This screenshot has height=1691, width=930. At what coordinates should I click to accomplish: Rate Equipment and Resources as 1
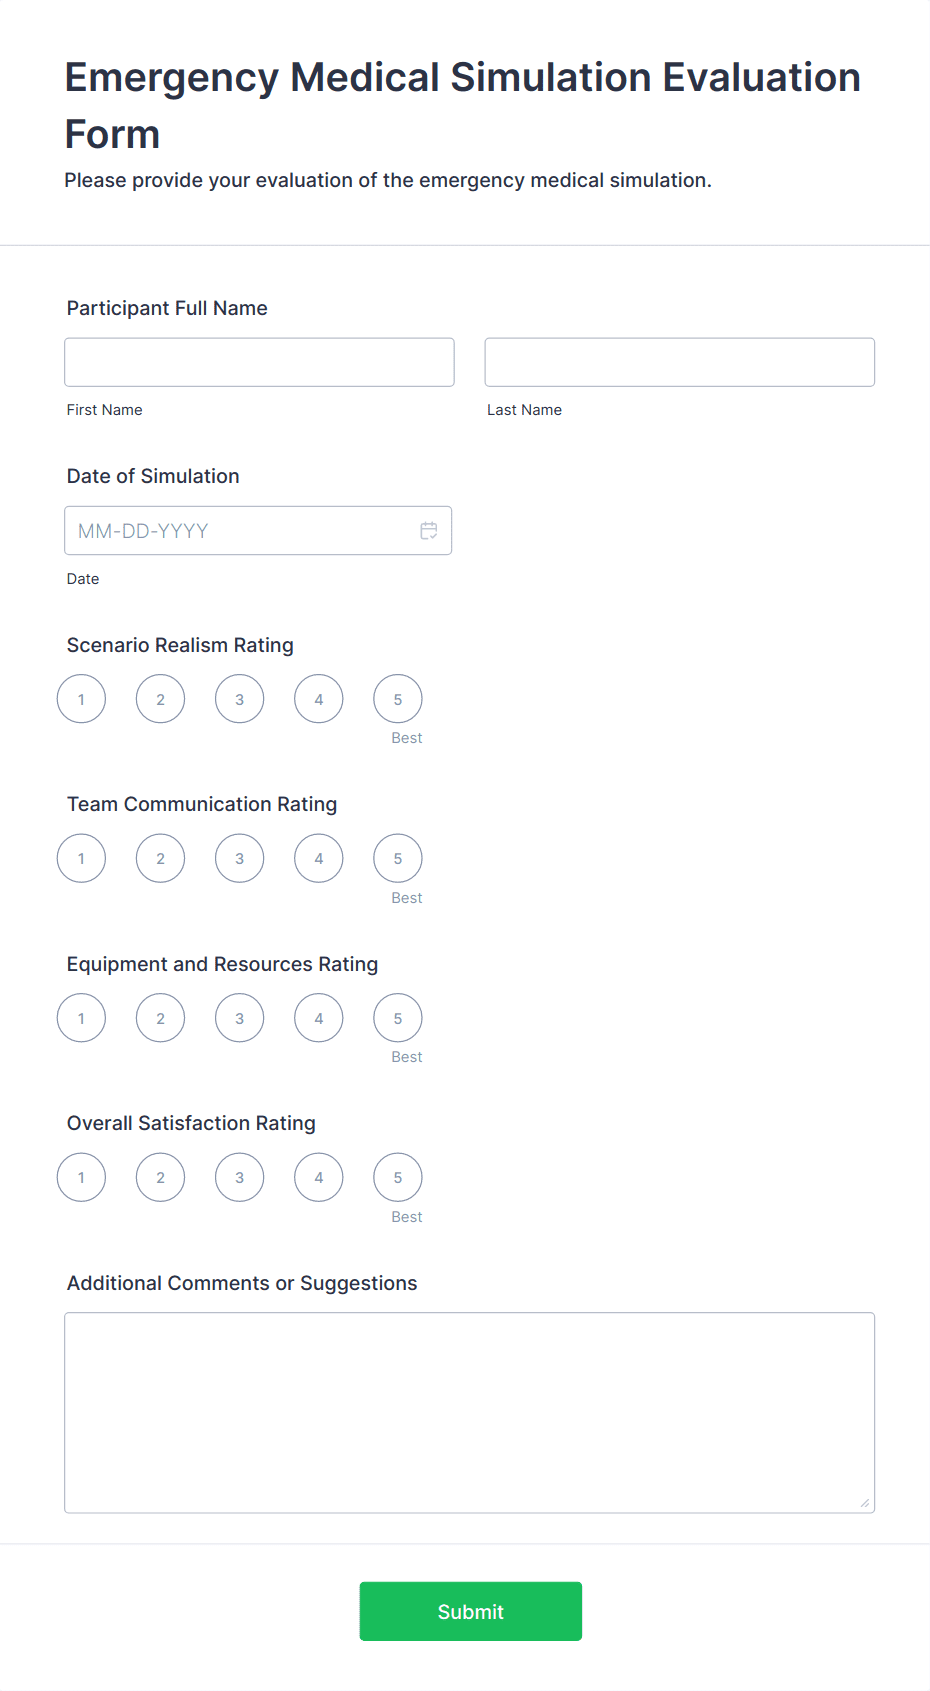[81, 1018]
